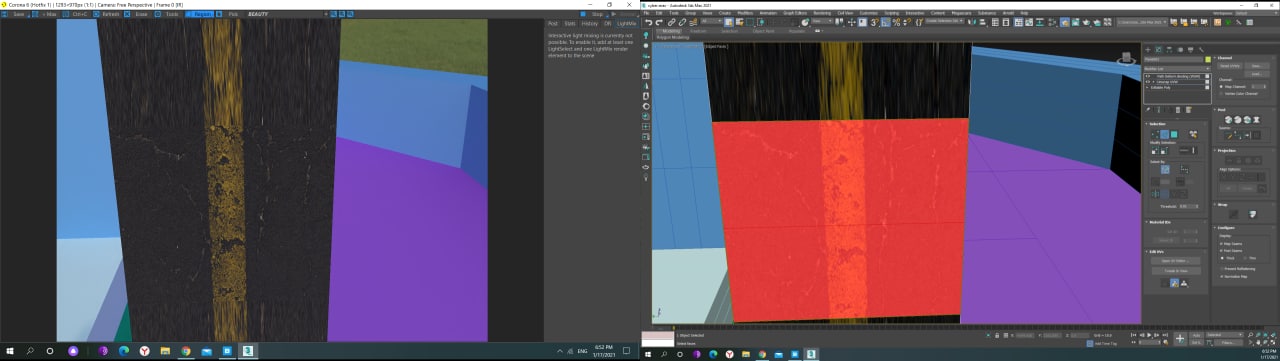Select the Thick seam display radio button
The image size is (1280, 361).
pyautogui.click(x=1222, y=258)
